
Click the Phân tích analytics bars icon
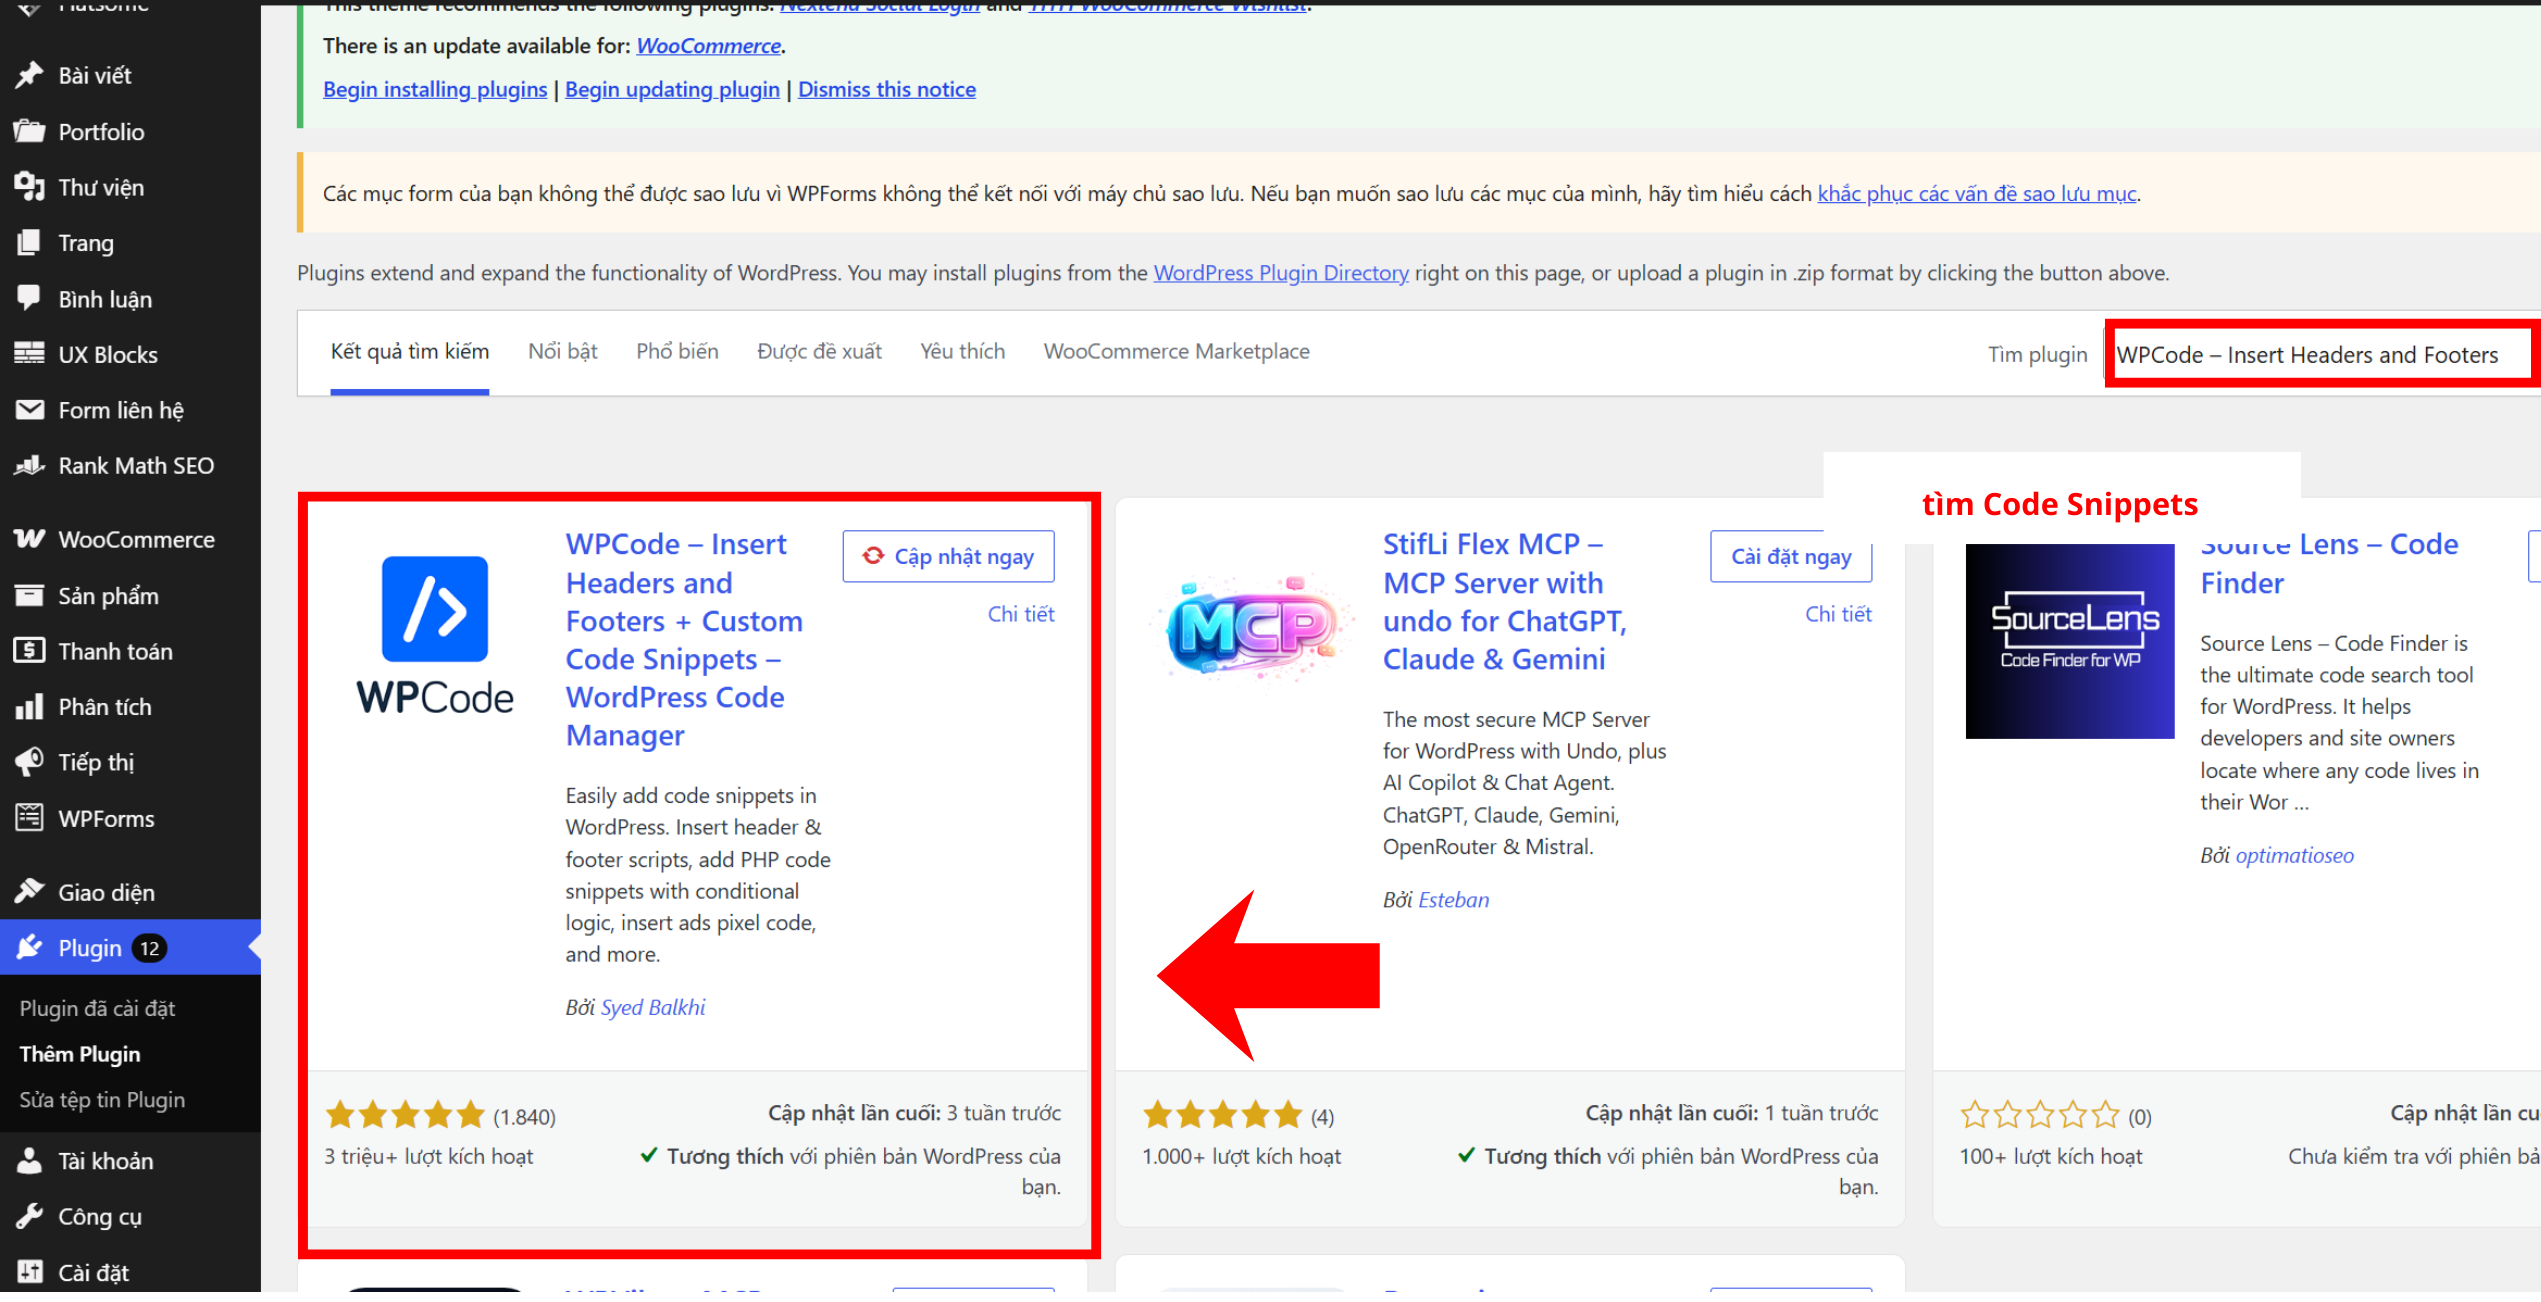pyautogui.click(x=29, y=708)
